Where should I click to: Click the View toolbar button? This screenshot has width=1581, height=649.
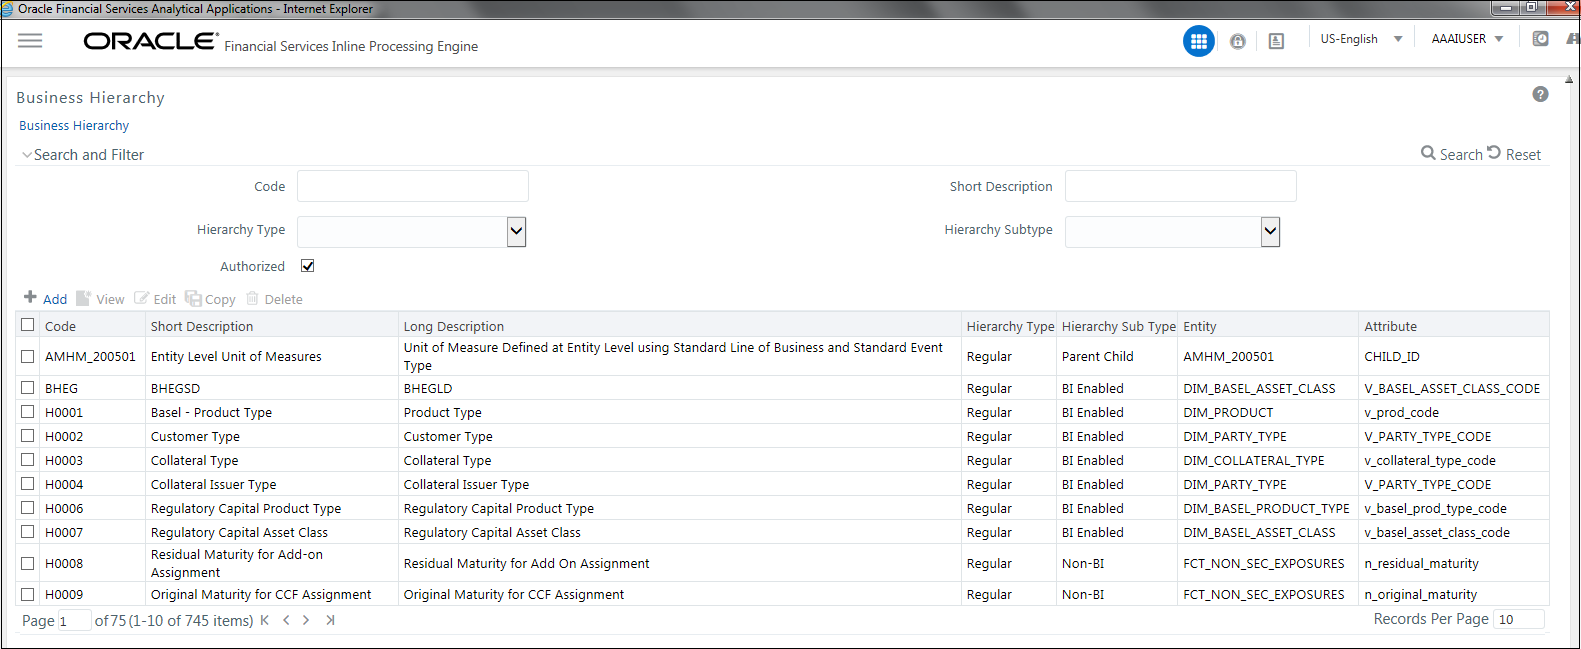tap(100, 298)
